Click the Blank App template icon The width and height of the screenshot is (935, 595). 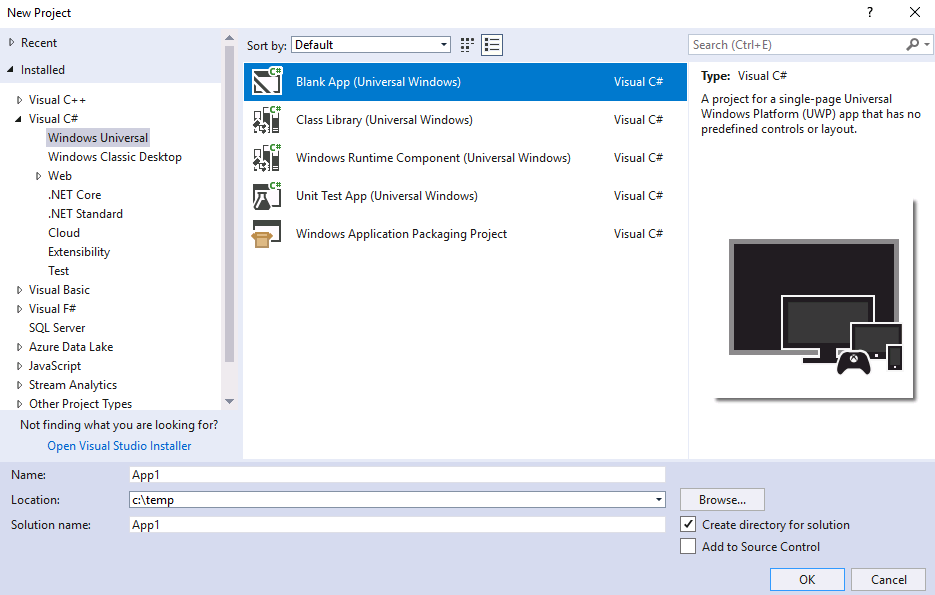[x=267, y=82]
